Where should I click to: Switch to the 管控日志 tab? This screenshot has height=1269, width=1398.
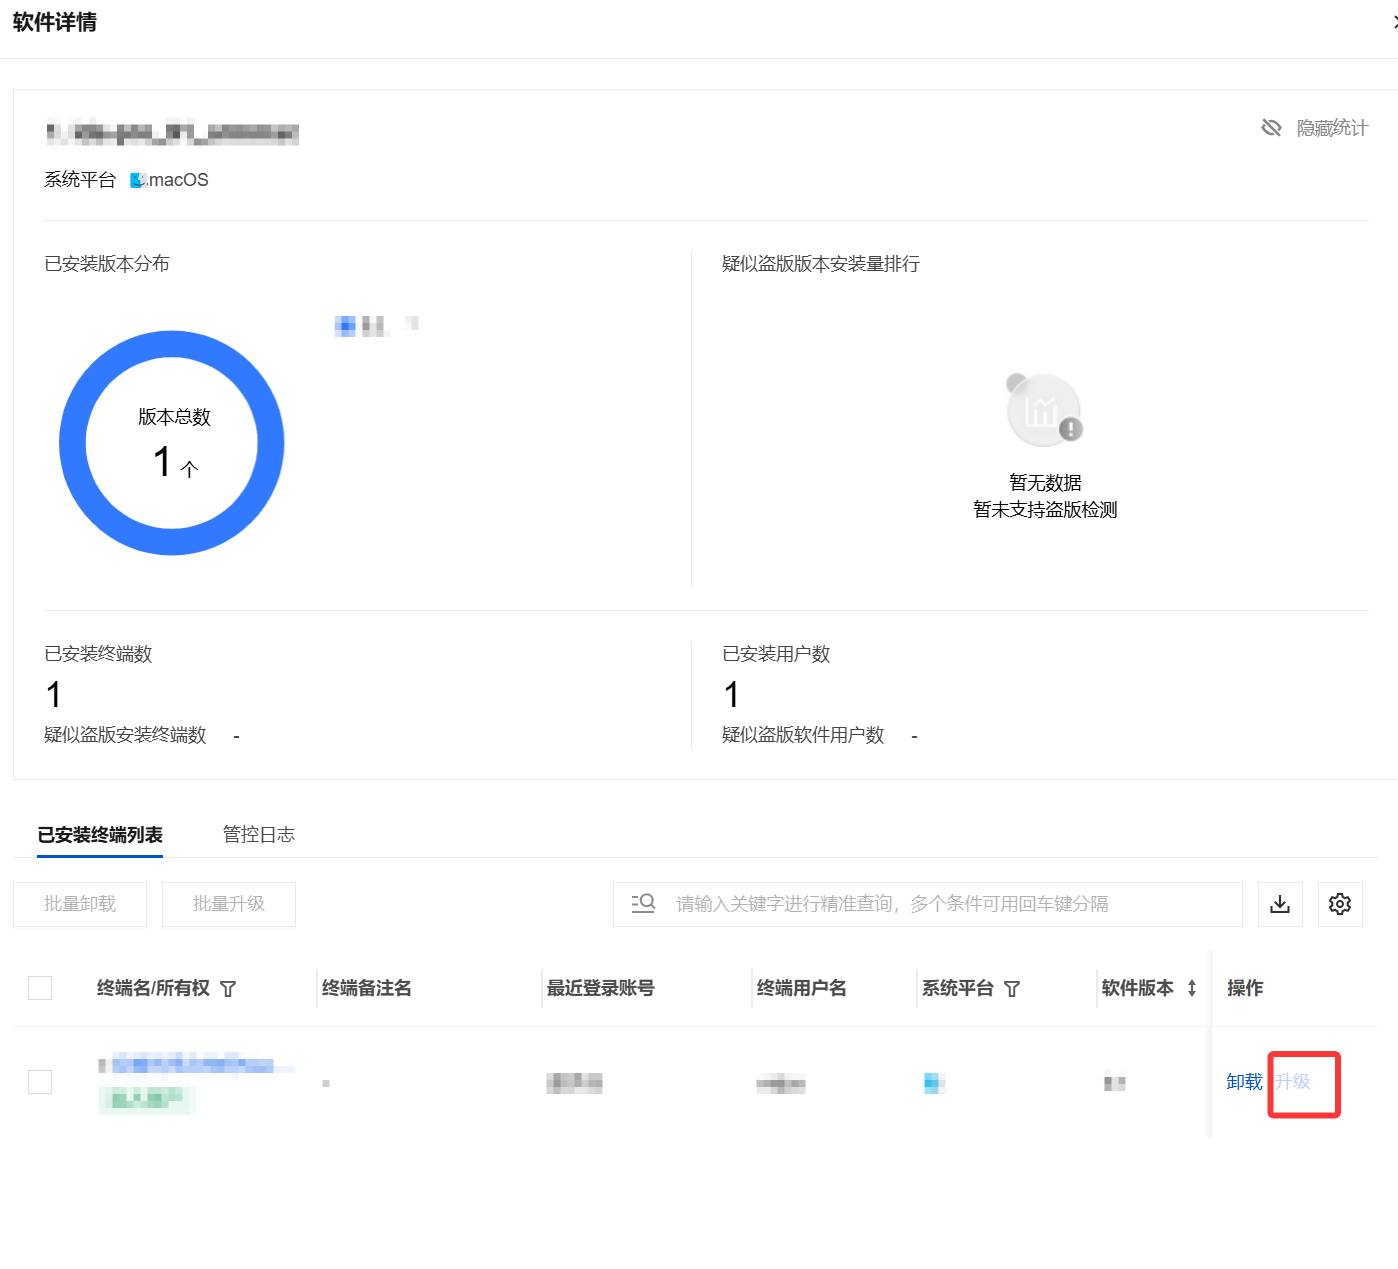click(258, 834)
